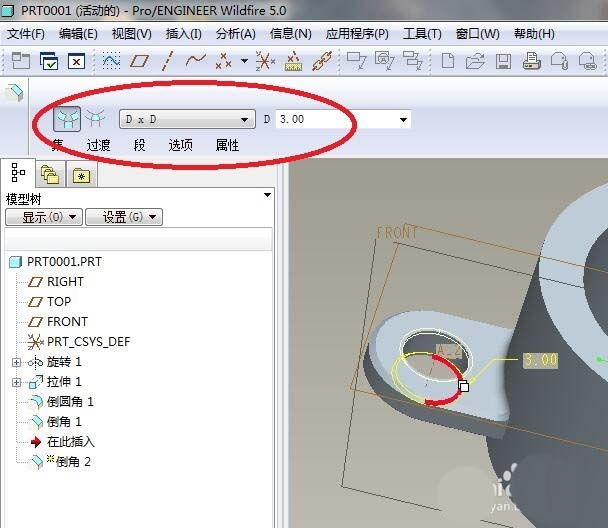The image size is (608, 528).
Task: Open the 设置(G) dropdown button
Action: 124,217
